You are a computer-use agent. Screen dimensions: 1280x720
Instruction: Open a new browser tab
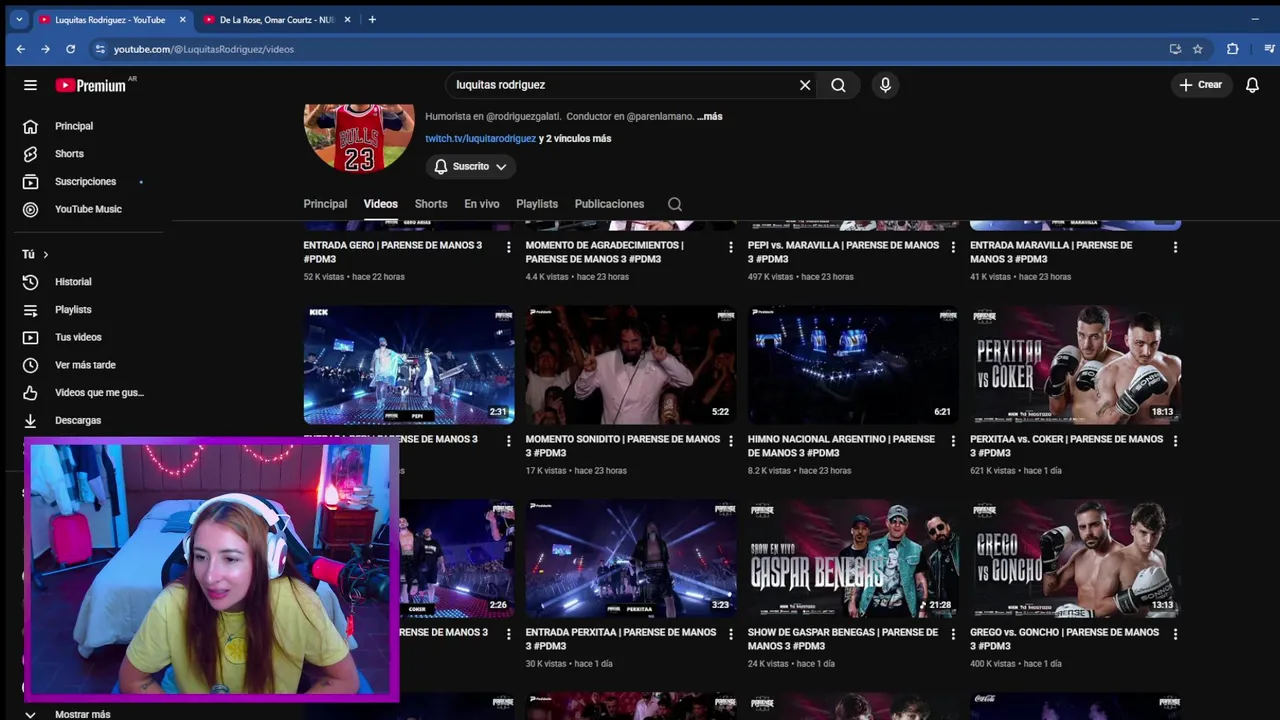tap(372, 19)
